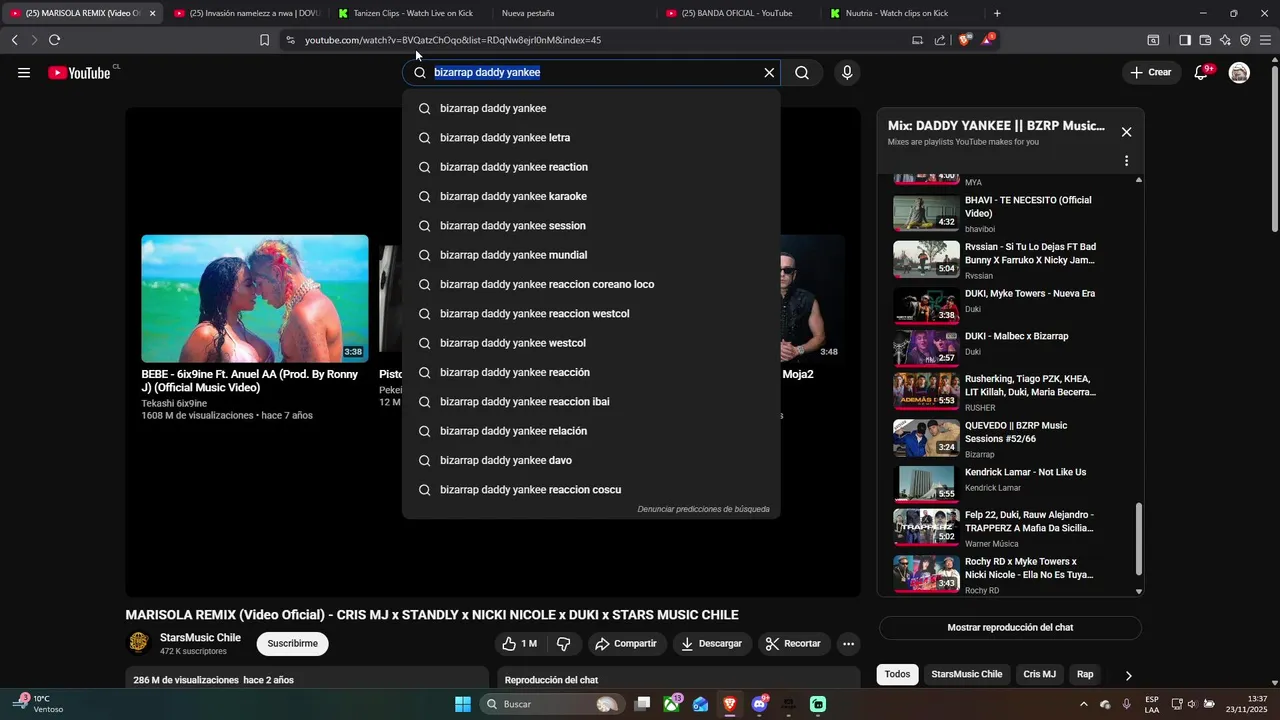Viewport: 1280px width, 720px height.
Task: Show hidden system tray icons chevron
Action: click(1084, 704)
